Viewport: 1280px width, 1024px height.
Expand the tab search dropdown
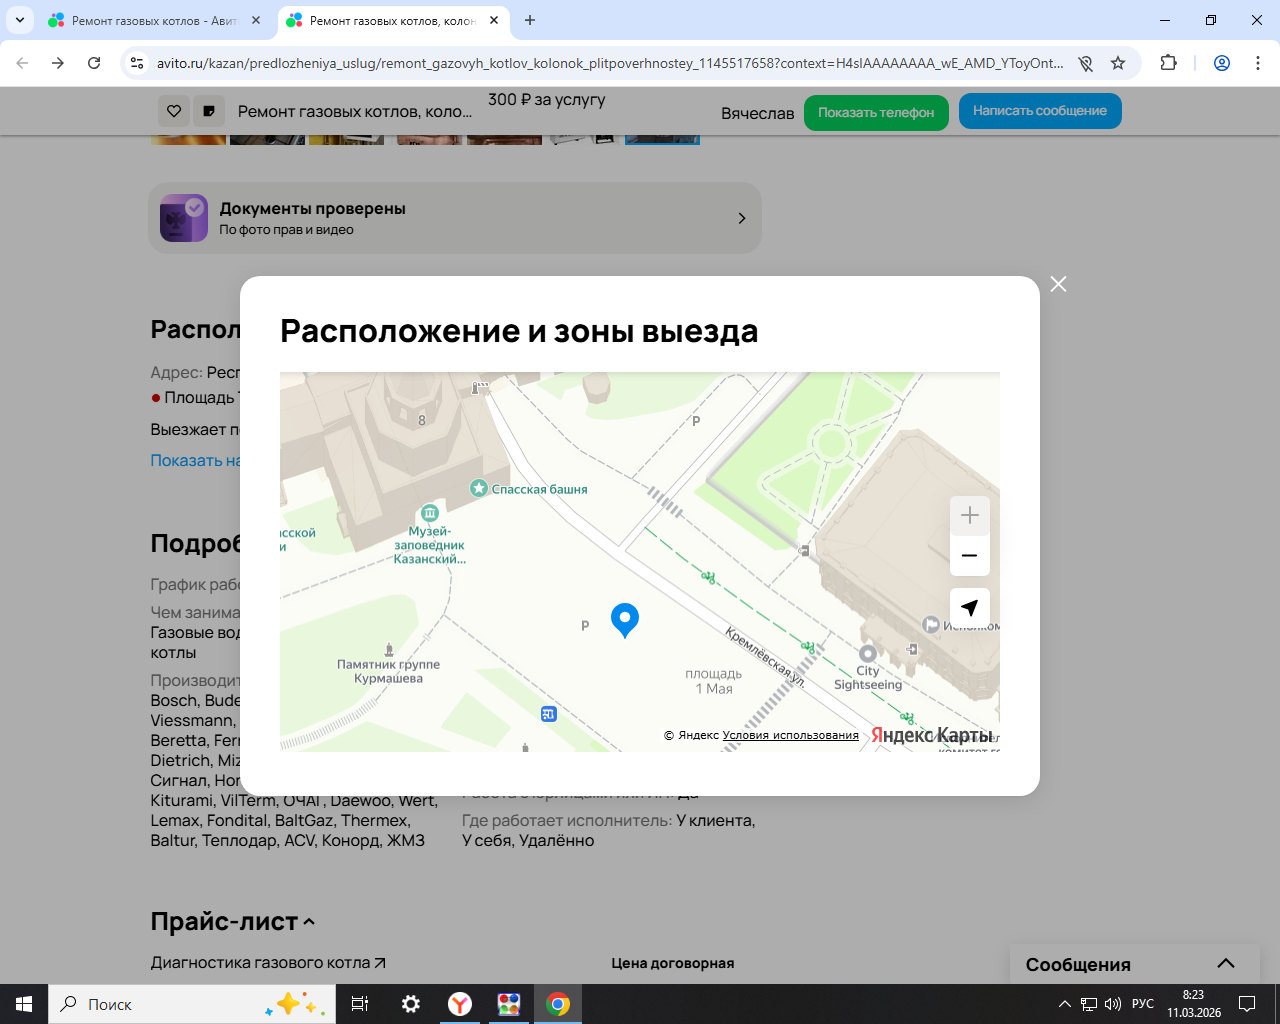click(20, 20)
